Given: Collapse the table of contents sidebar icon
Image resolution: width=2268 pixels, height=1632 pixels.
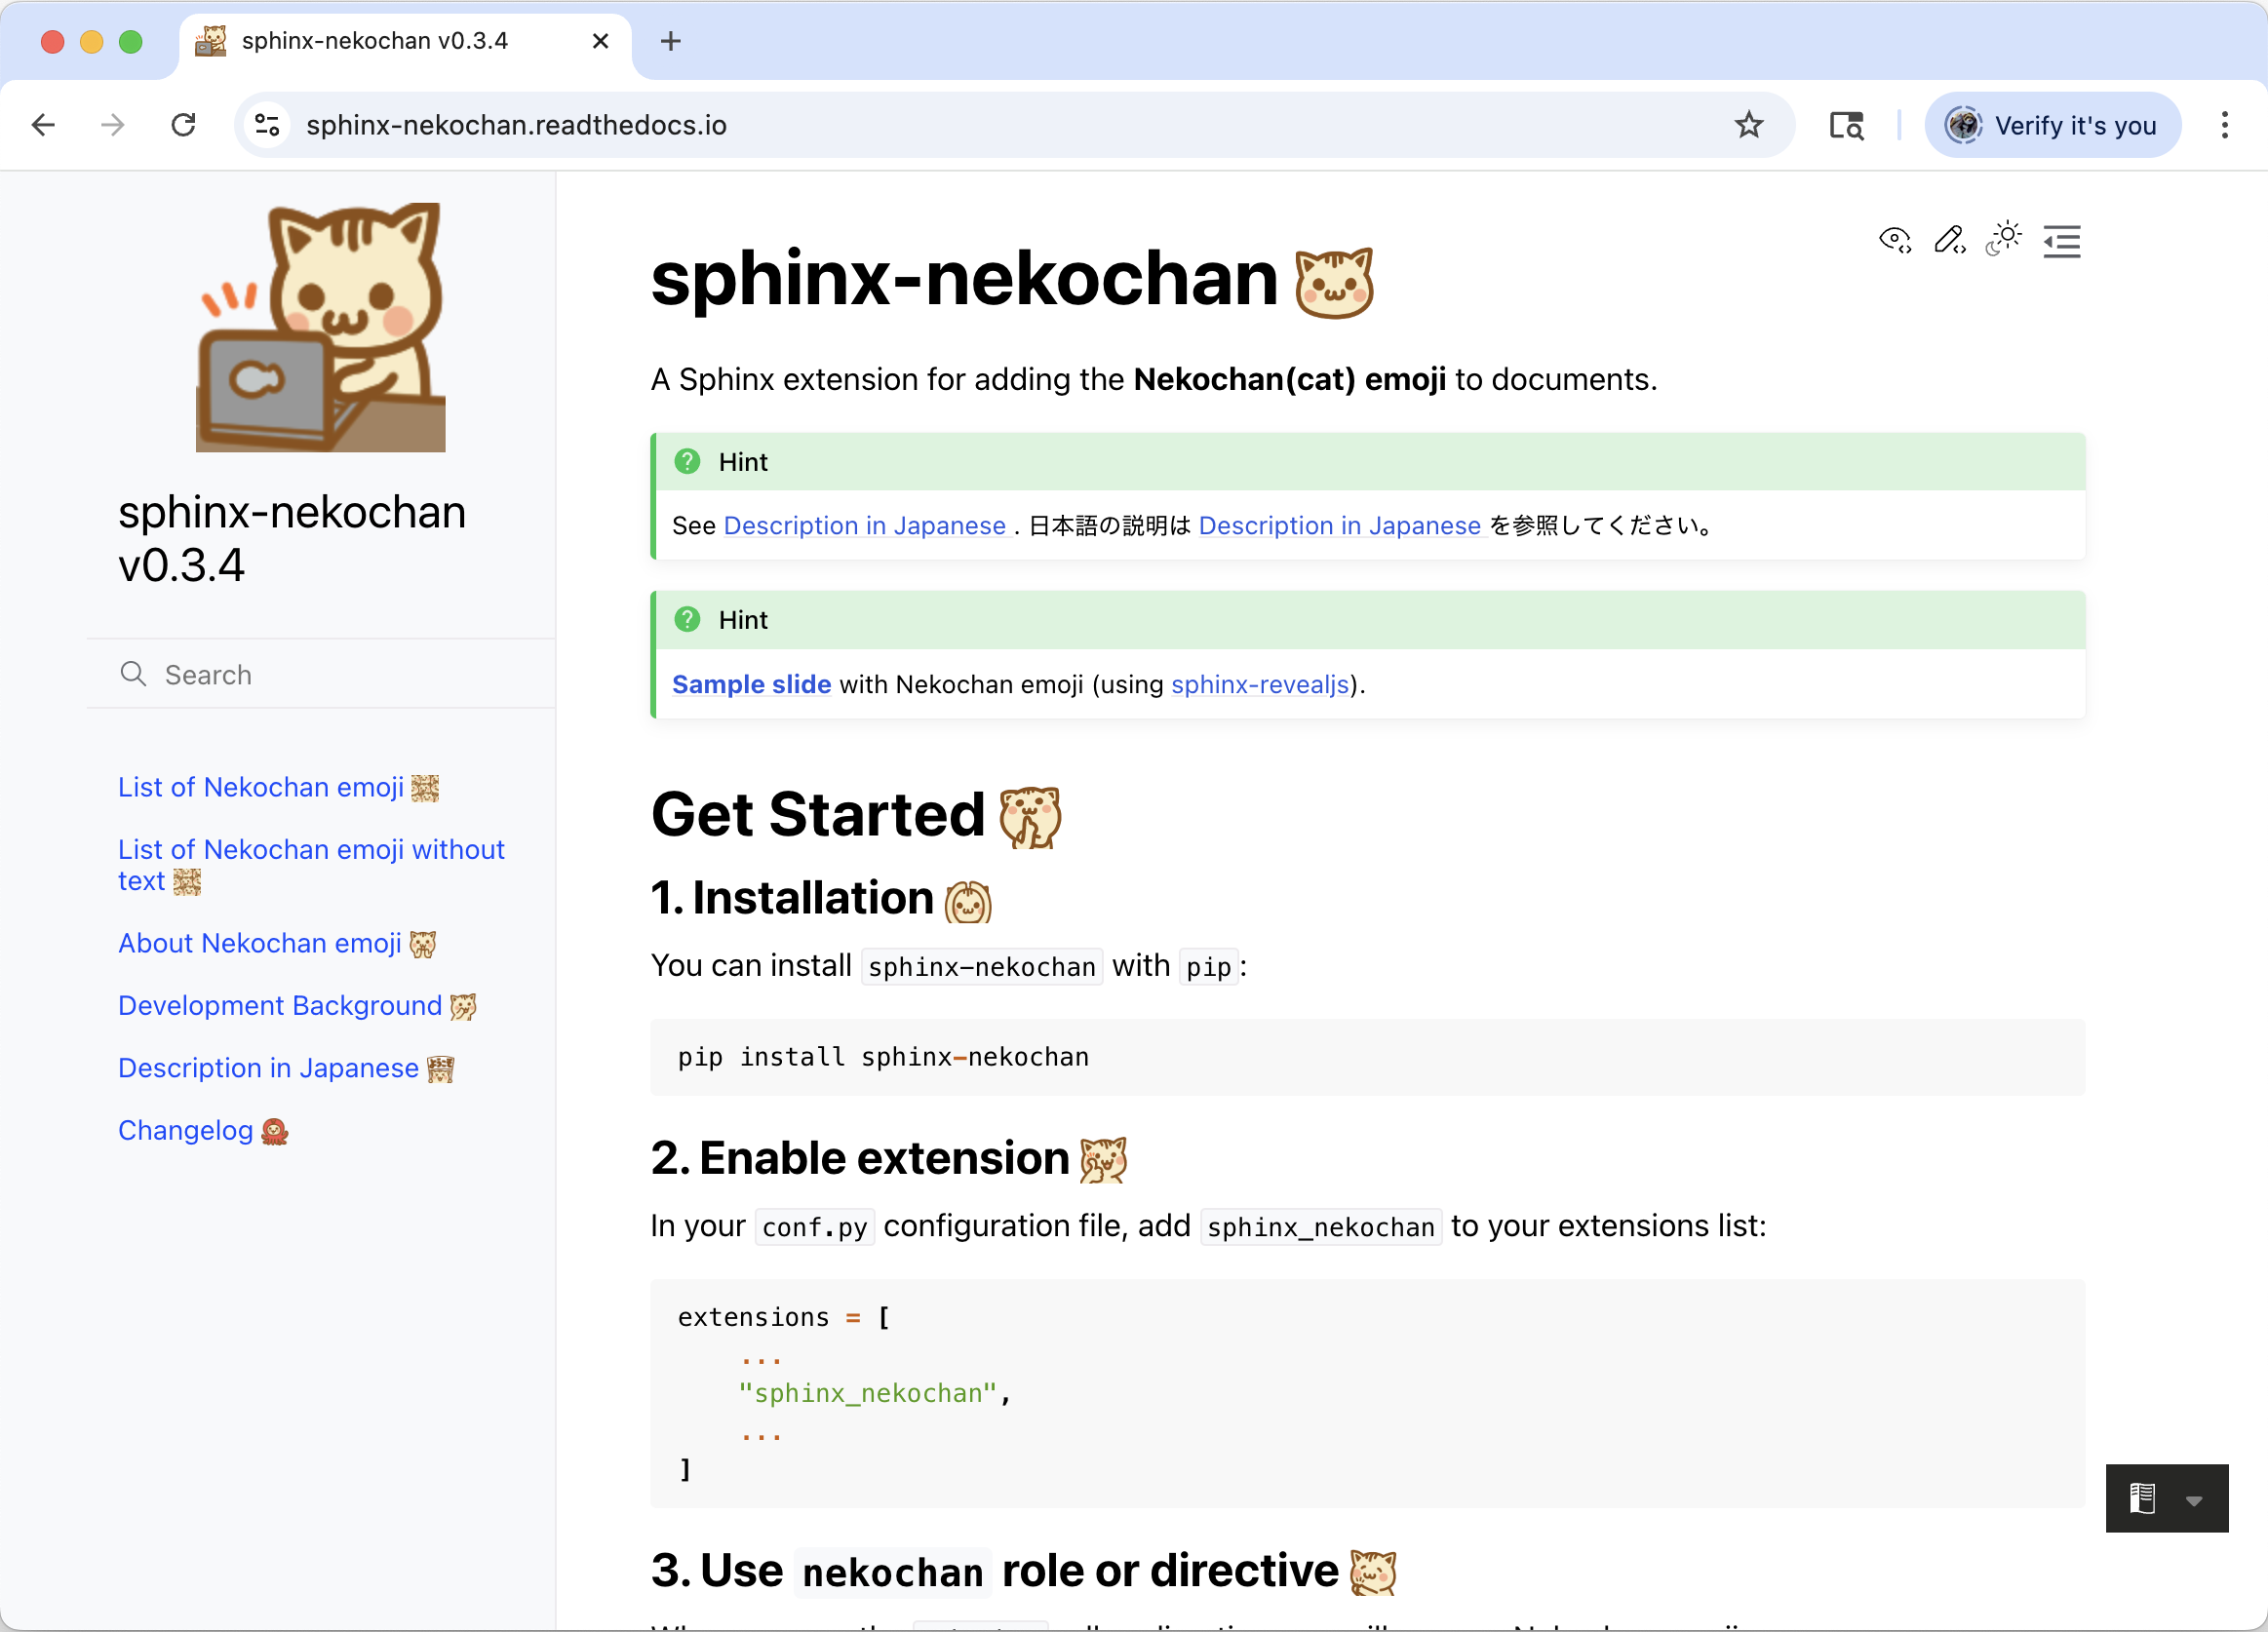Looking at the screenshot, I should coord(2061,241).
